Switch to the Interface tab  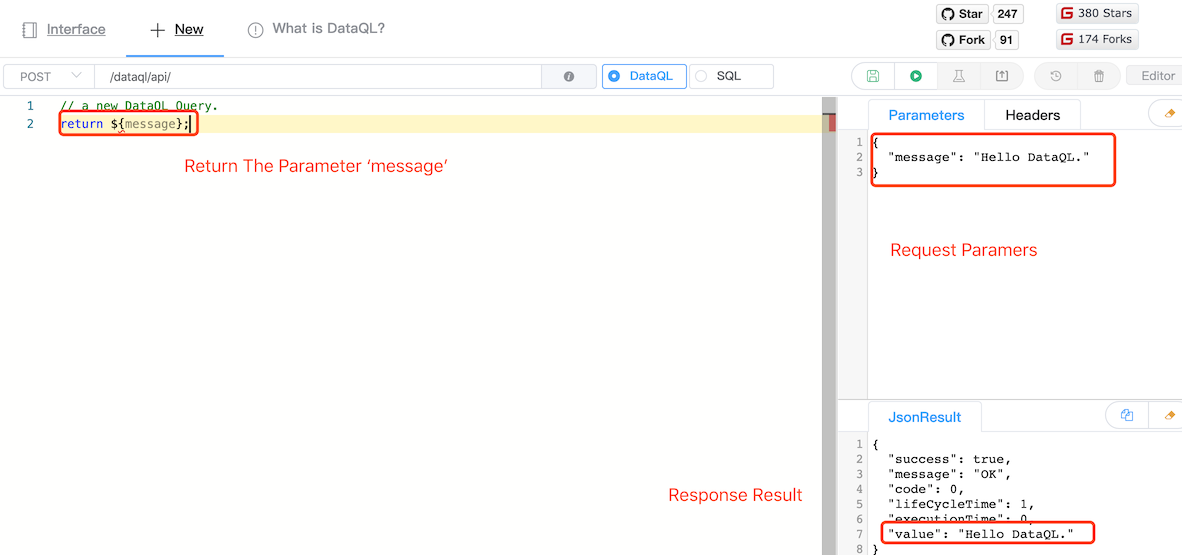(64, 29)
